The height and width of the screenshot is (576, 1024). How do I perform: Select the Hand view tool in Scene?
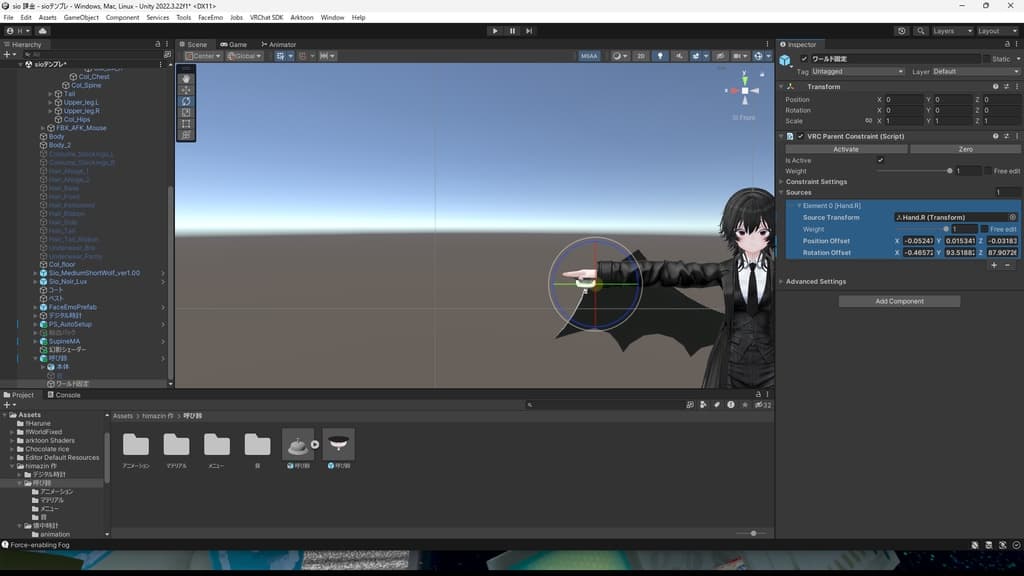coord(186,79)
